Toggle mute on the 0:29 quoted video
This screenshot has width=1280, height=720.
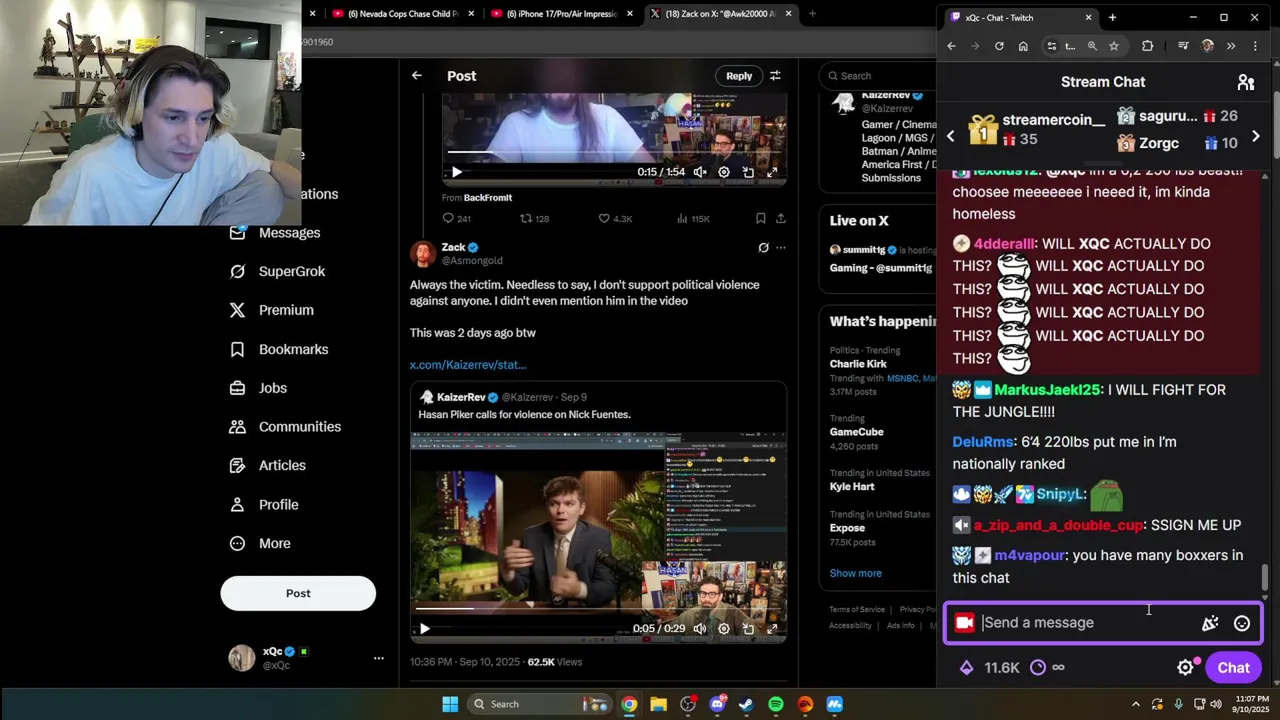(x=700, y=629)
